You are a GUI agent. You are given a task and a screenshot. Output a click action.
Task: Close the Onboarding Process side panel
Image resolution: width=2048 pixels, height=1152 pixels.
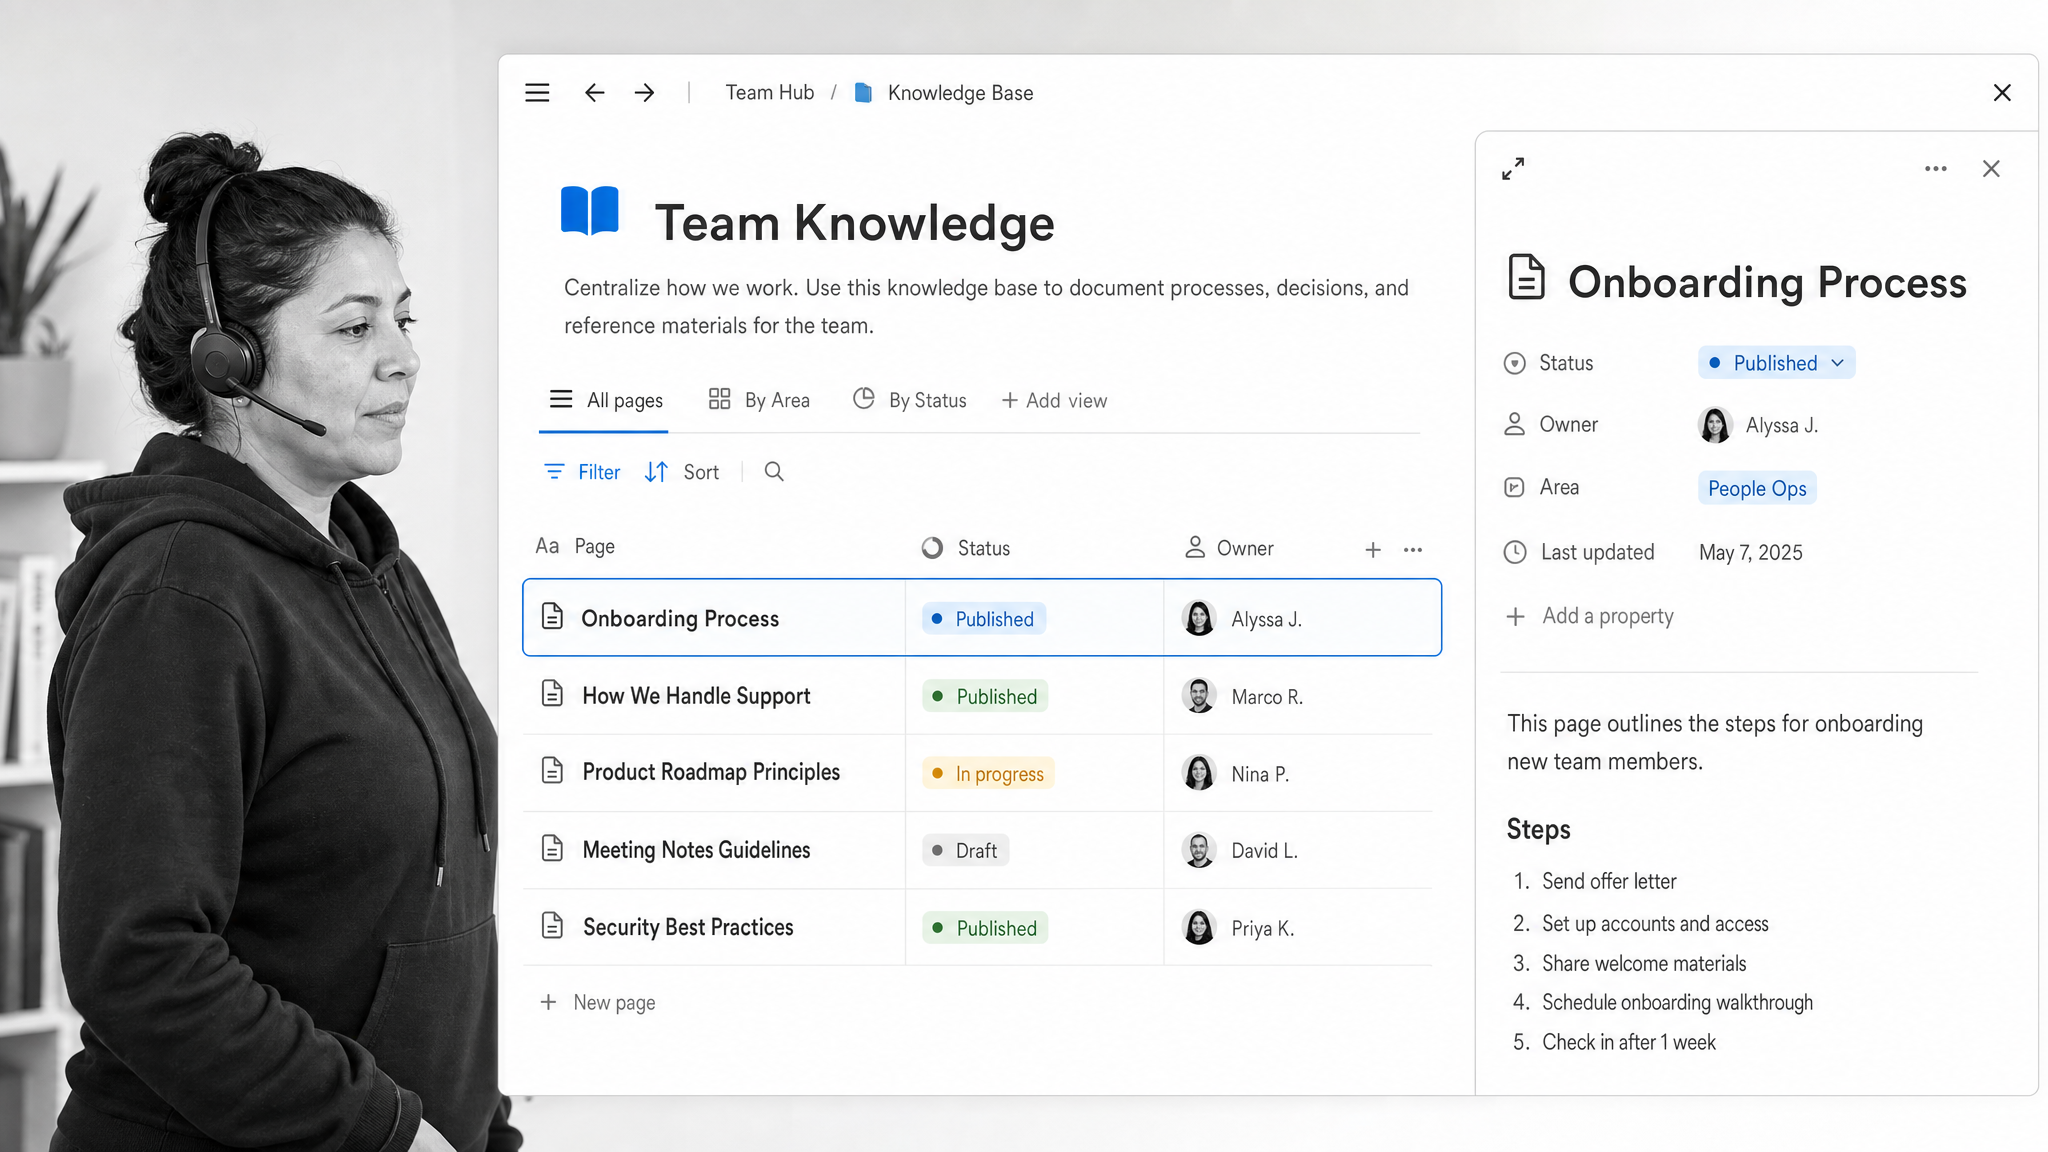click(x=1991, y=169)
